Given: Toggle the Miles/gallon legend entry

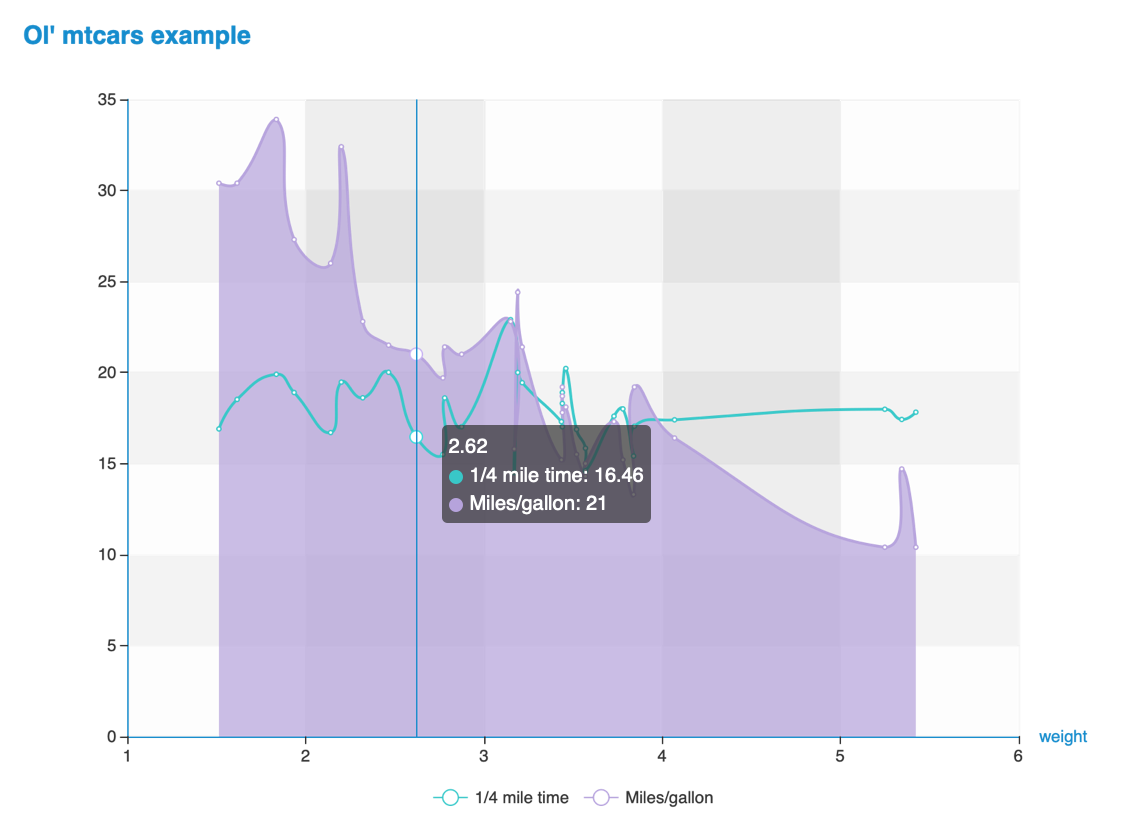Looking at the screenshot, I should 649,797.
